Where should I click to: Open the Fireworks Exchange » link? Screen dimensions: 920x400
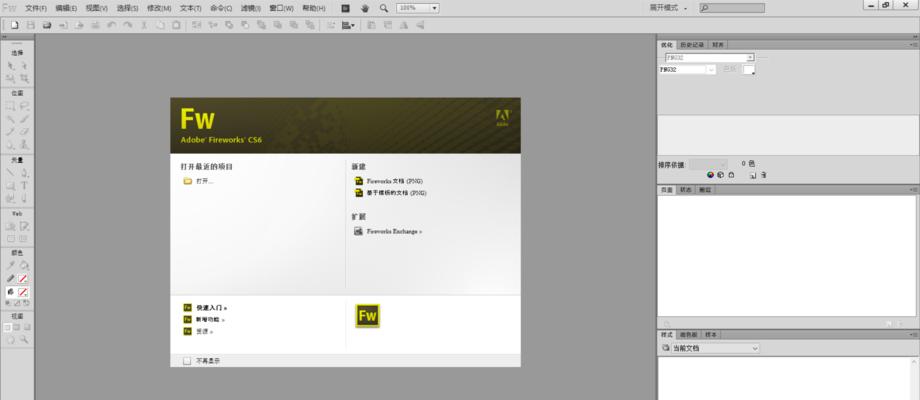click(394, 232)
